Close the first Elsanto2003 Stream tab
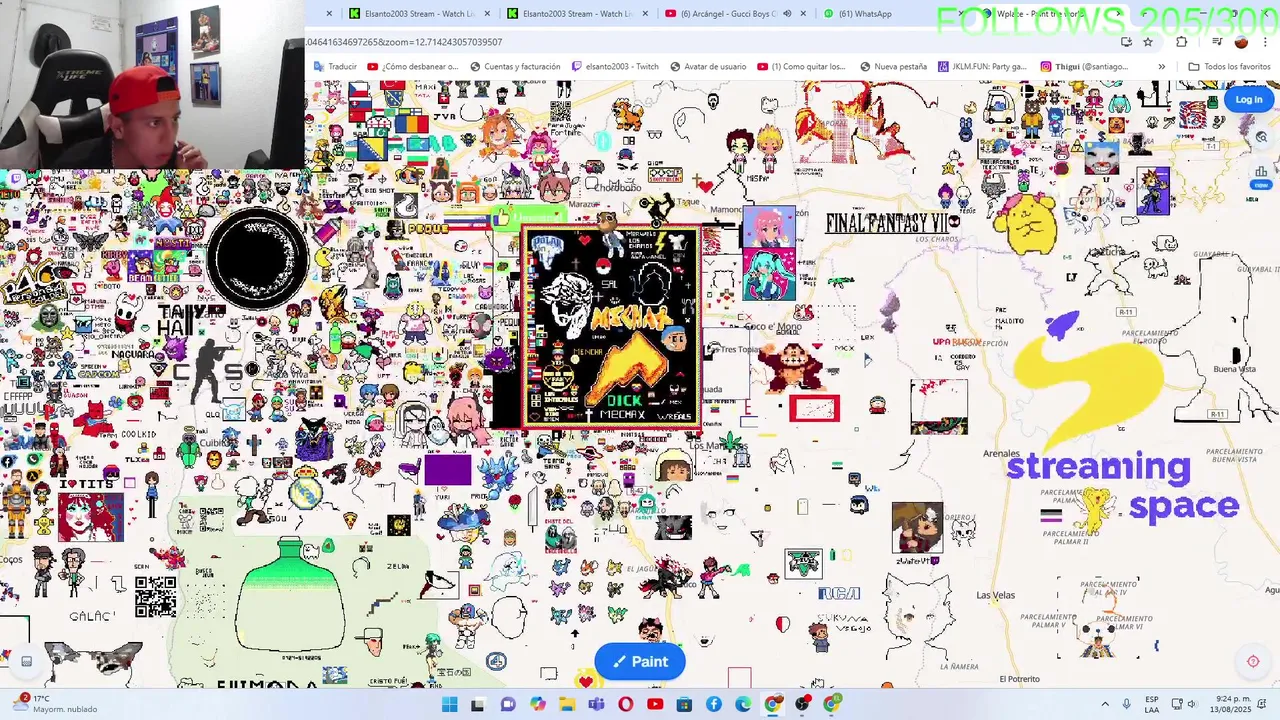This screenshot has width=1280, height=720. pyautogui.click(x=487, y=14)
